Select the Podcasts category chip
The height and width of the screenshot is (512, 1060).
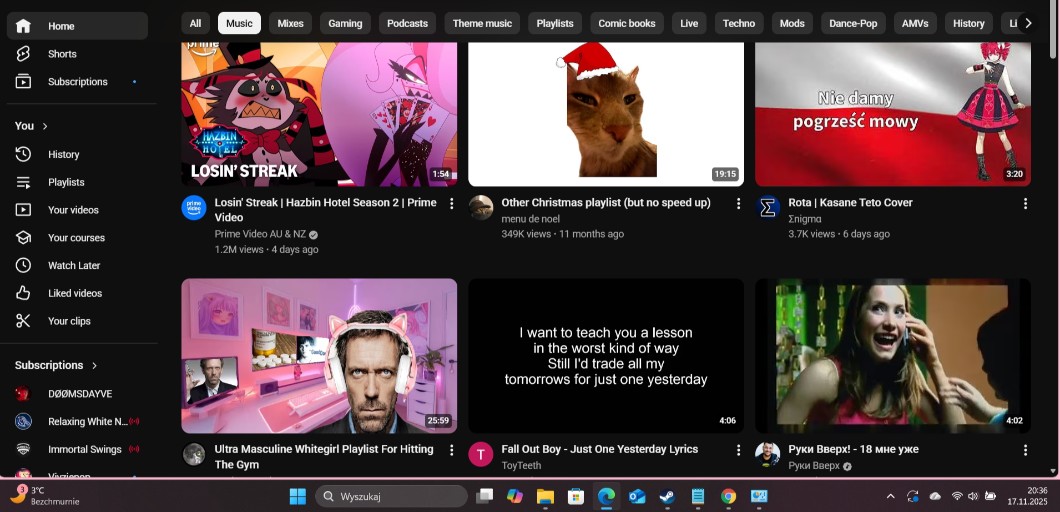pos(407,23)
